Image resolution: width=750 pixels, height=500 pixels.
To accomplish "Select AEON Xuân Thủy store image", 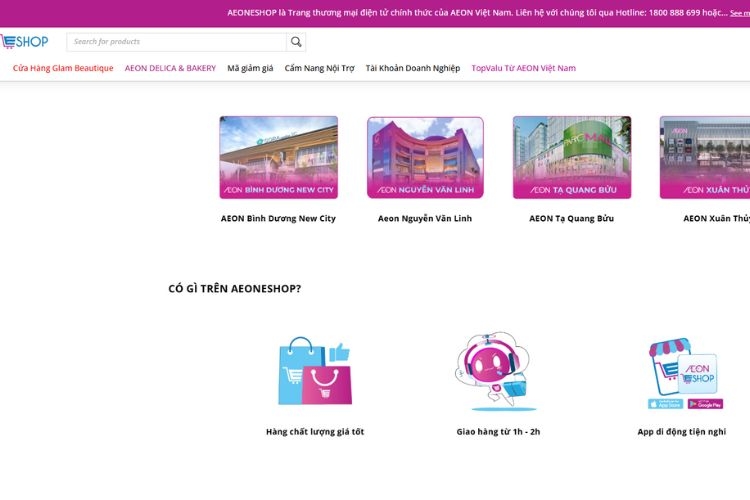I will [705, 157].
